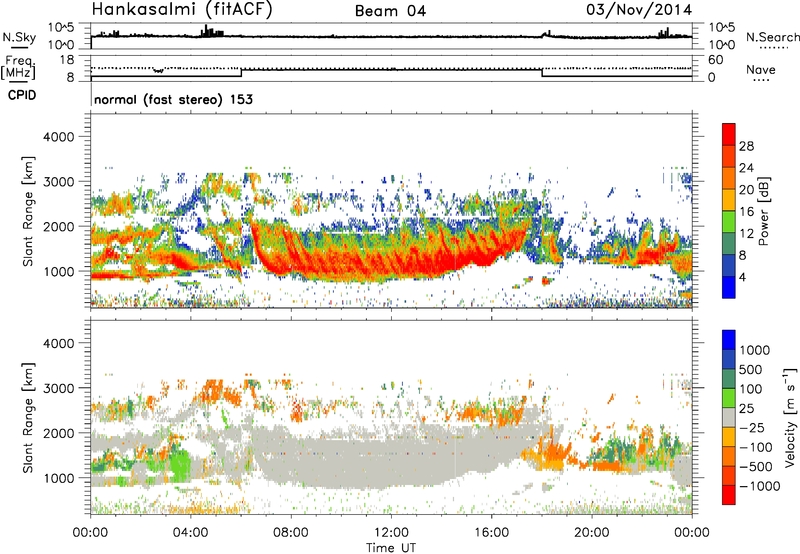This screenshot has width=800, height=554.
Task: Click the '4' tick on power colorbar
Action: (743, 277)
